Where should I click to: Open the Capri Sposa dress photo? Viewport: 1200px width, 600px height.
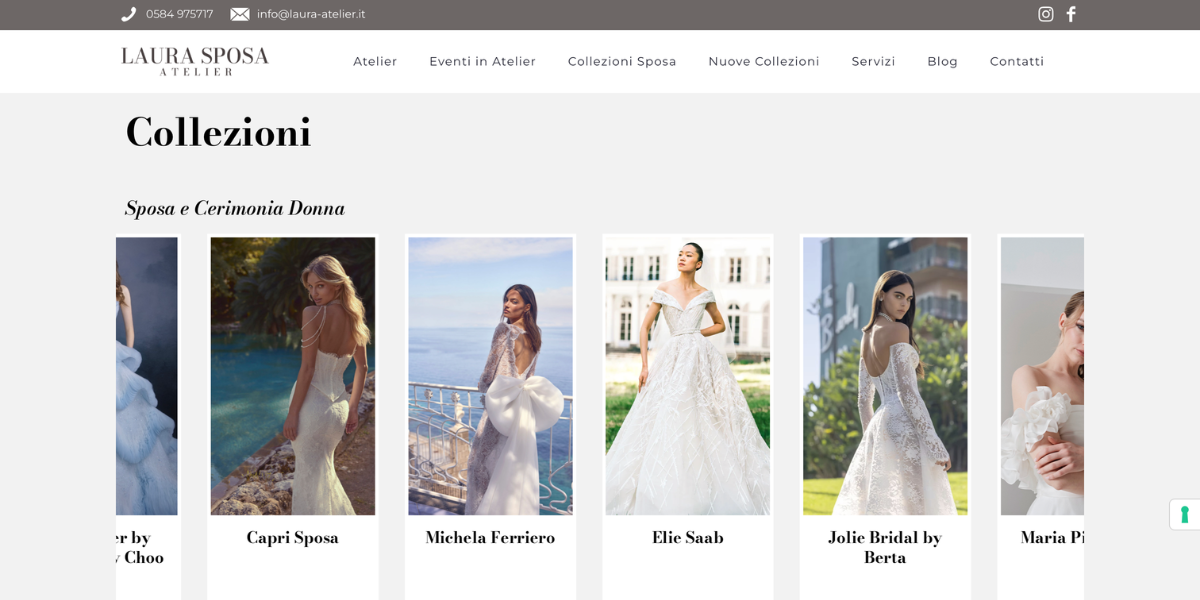(x=293, y=376)
